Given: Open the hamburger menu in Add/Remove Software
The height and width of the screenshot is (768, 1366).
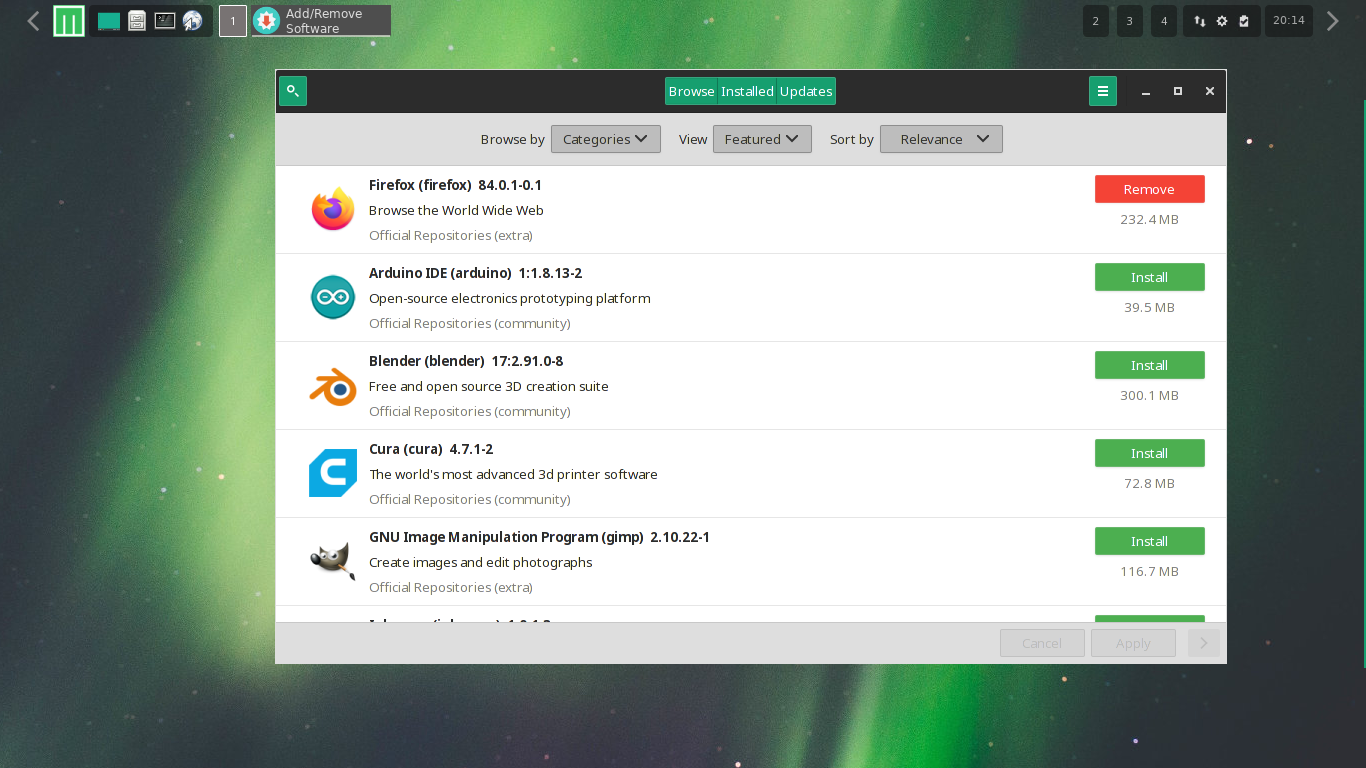Looking at the screenshot, I should pyautogui.click(x=1103, y=91).
